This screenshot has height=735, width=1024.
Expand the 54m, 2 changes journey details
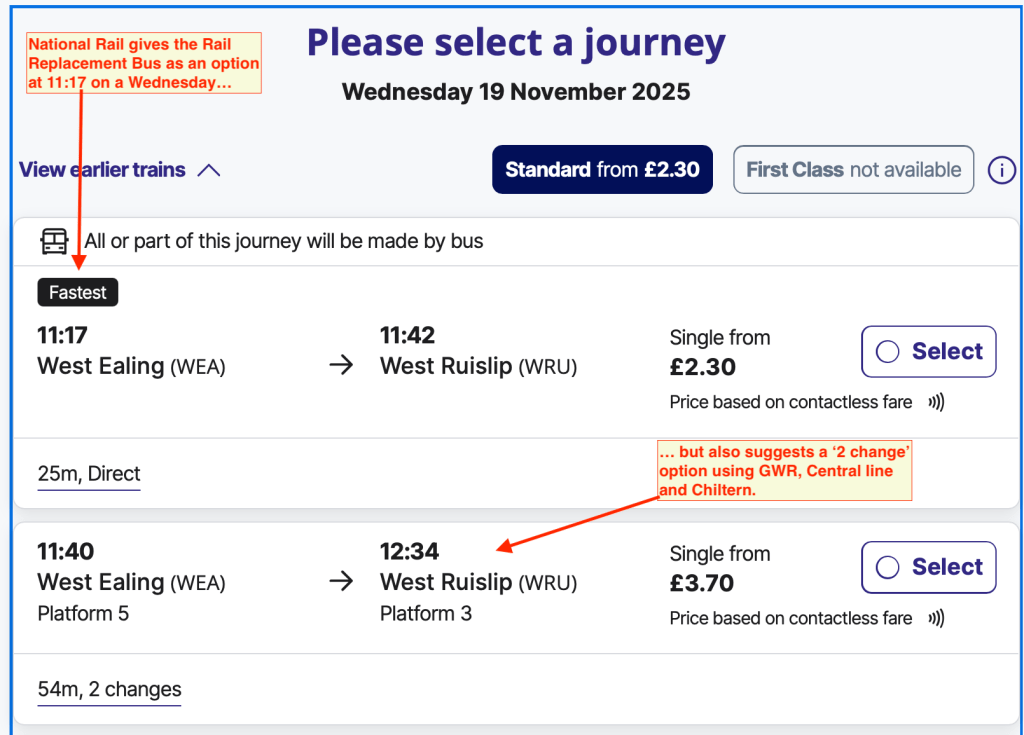[x=109, y=690]
